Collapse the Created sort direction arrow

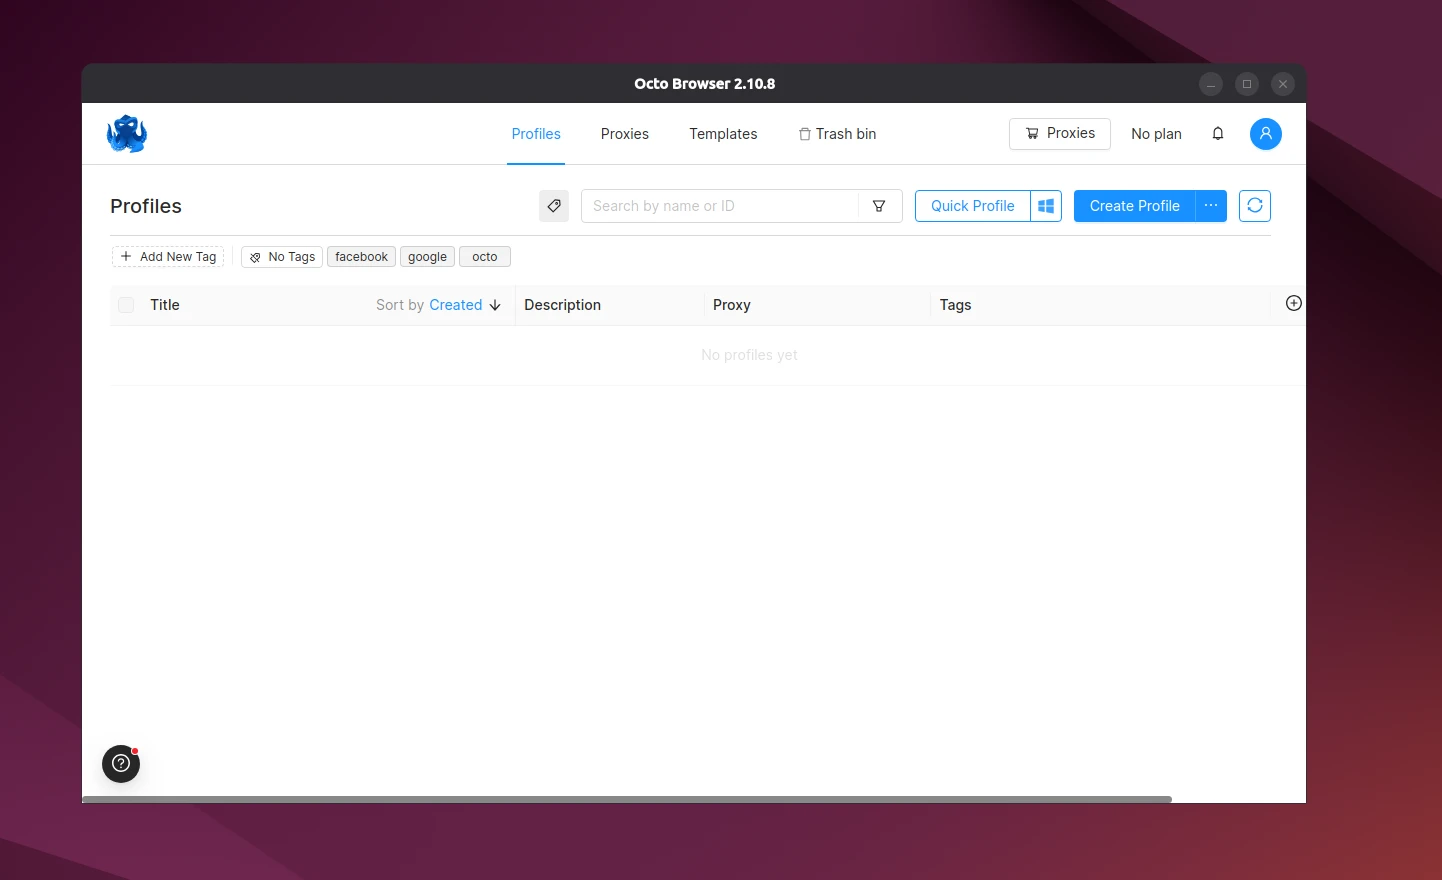[x=495, y=305]
